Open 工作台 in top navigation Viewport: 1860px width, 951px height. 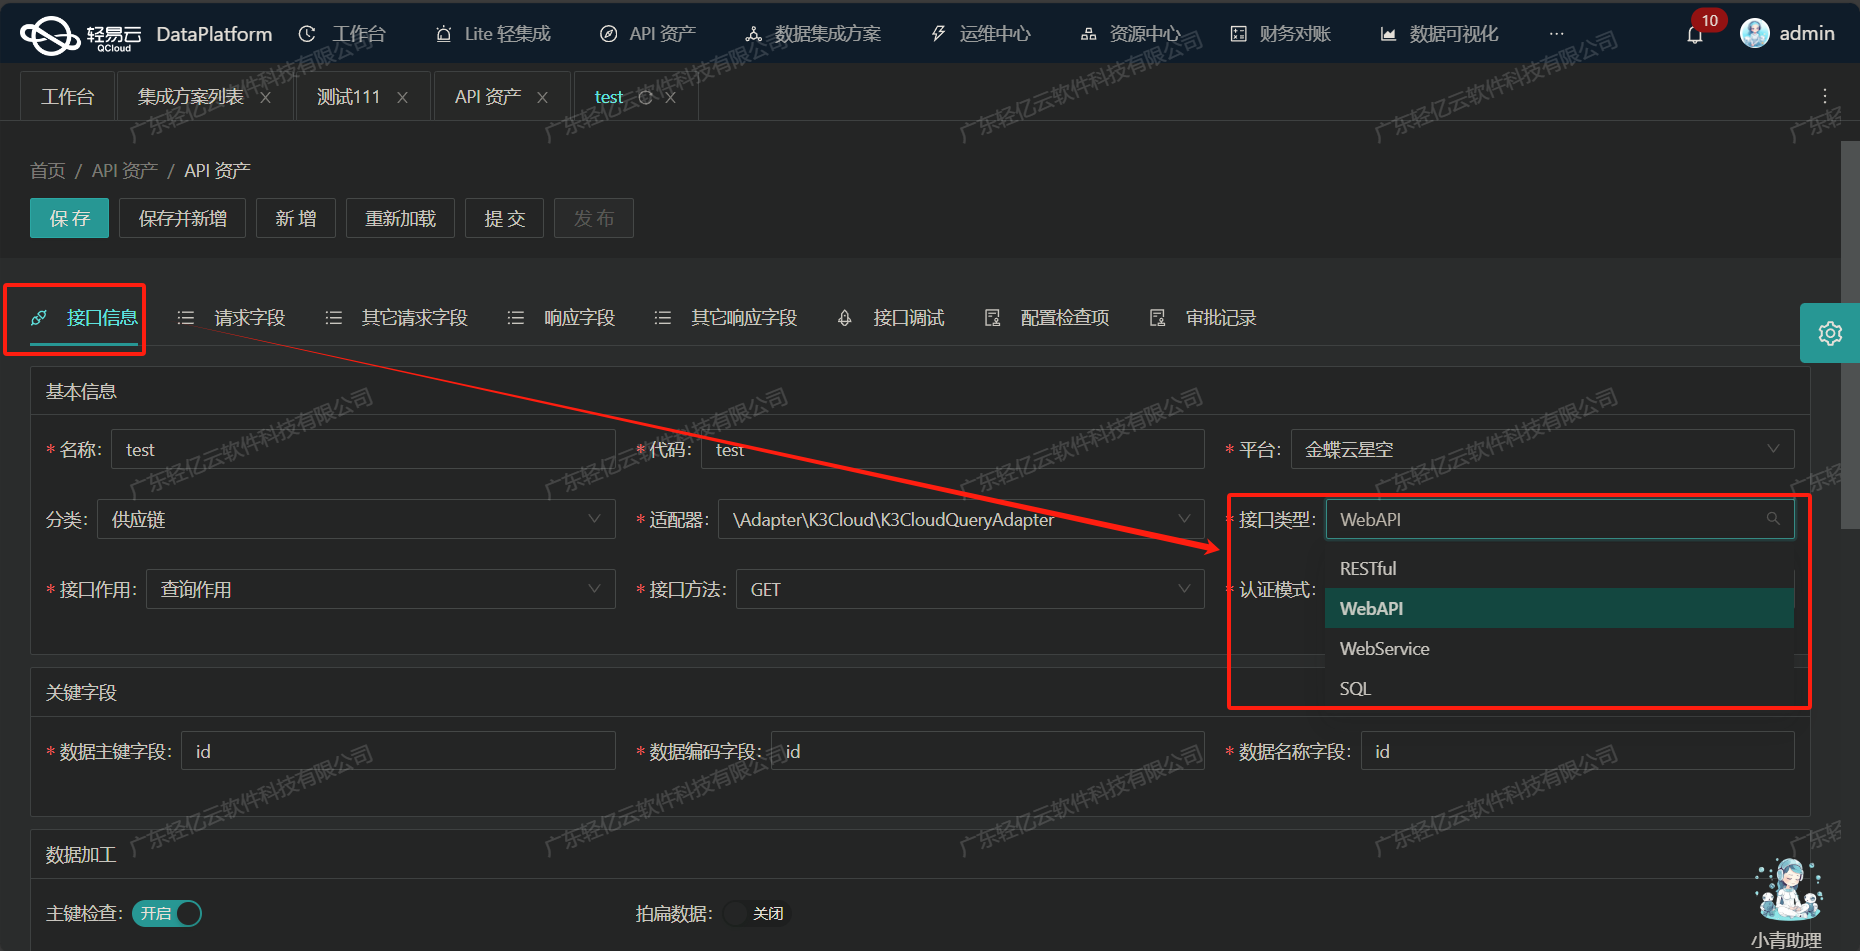point(342,34)
